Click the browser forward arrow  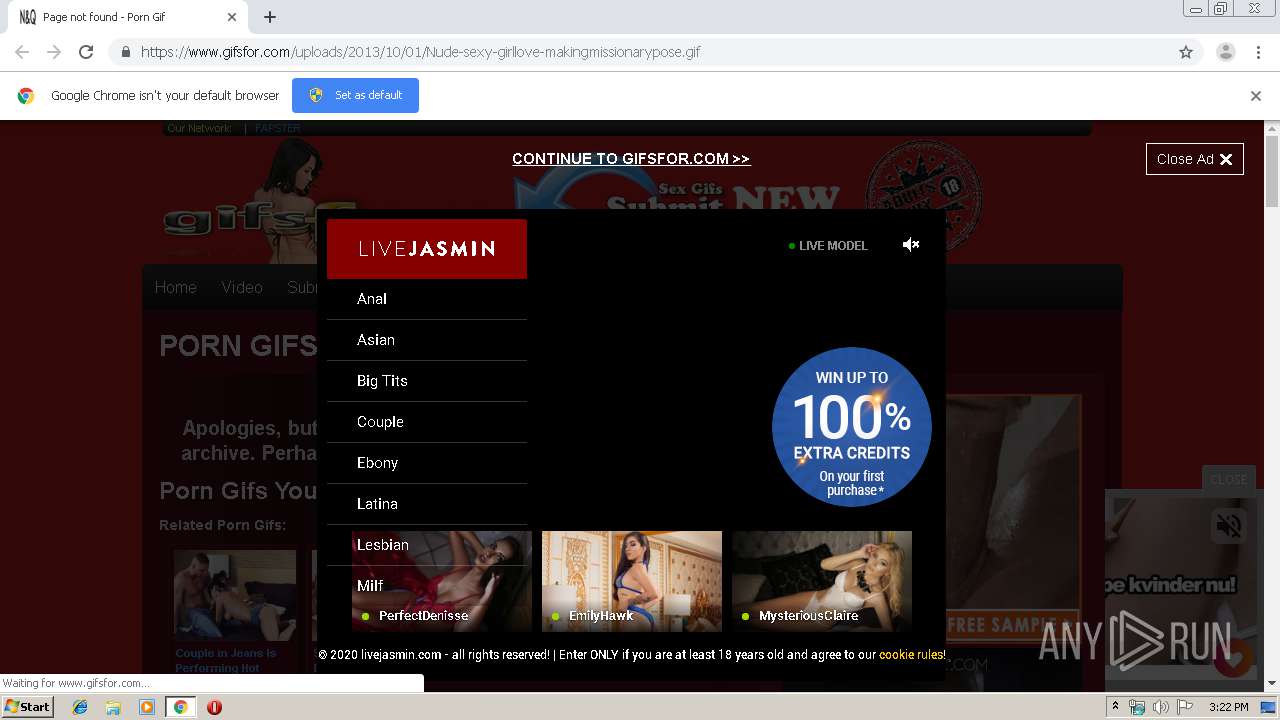coord(54,52)
